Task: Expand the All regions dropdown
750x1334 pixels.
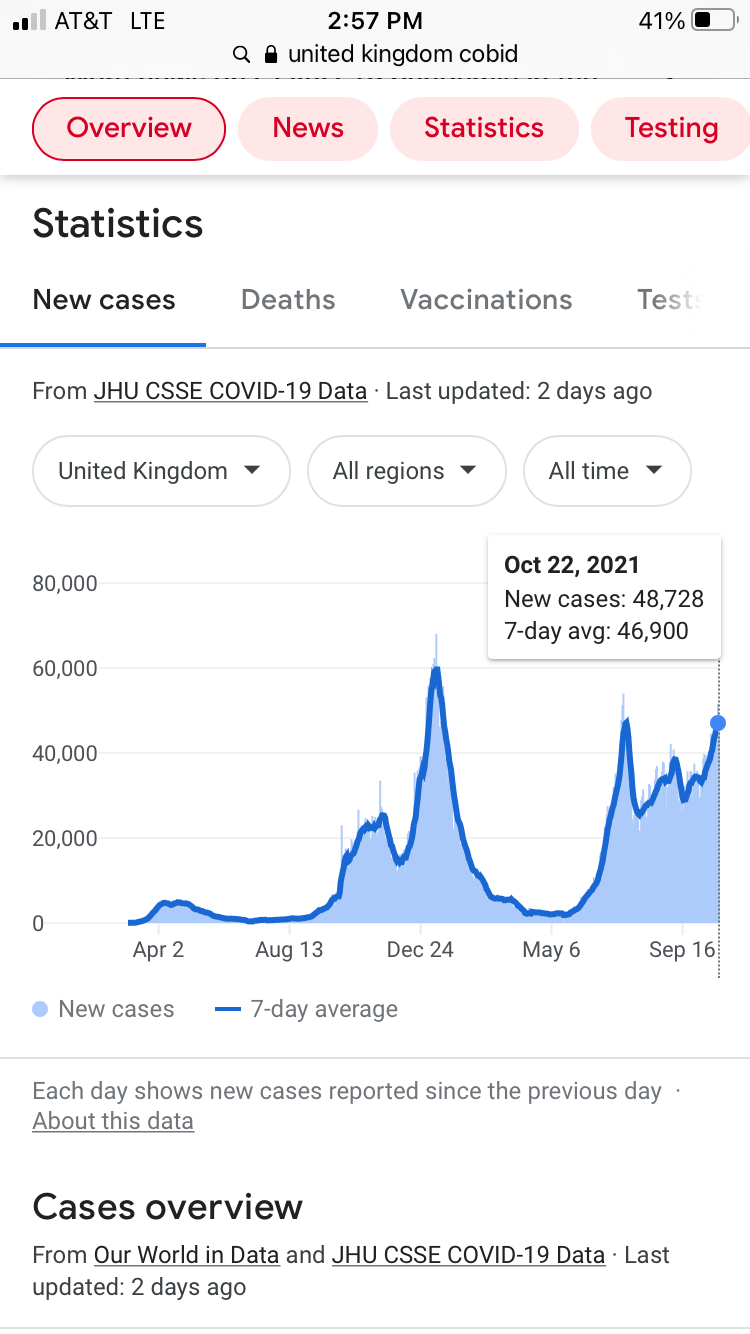Action: pos(406,471)
